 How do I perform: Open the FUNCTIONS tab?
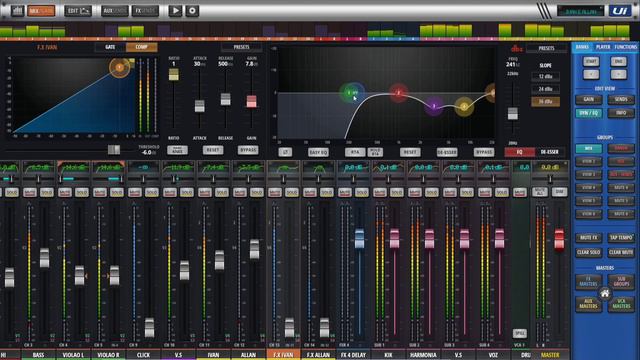626,47
